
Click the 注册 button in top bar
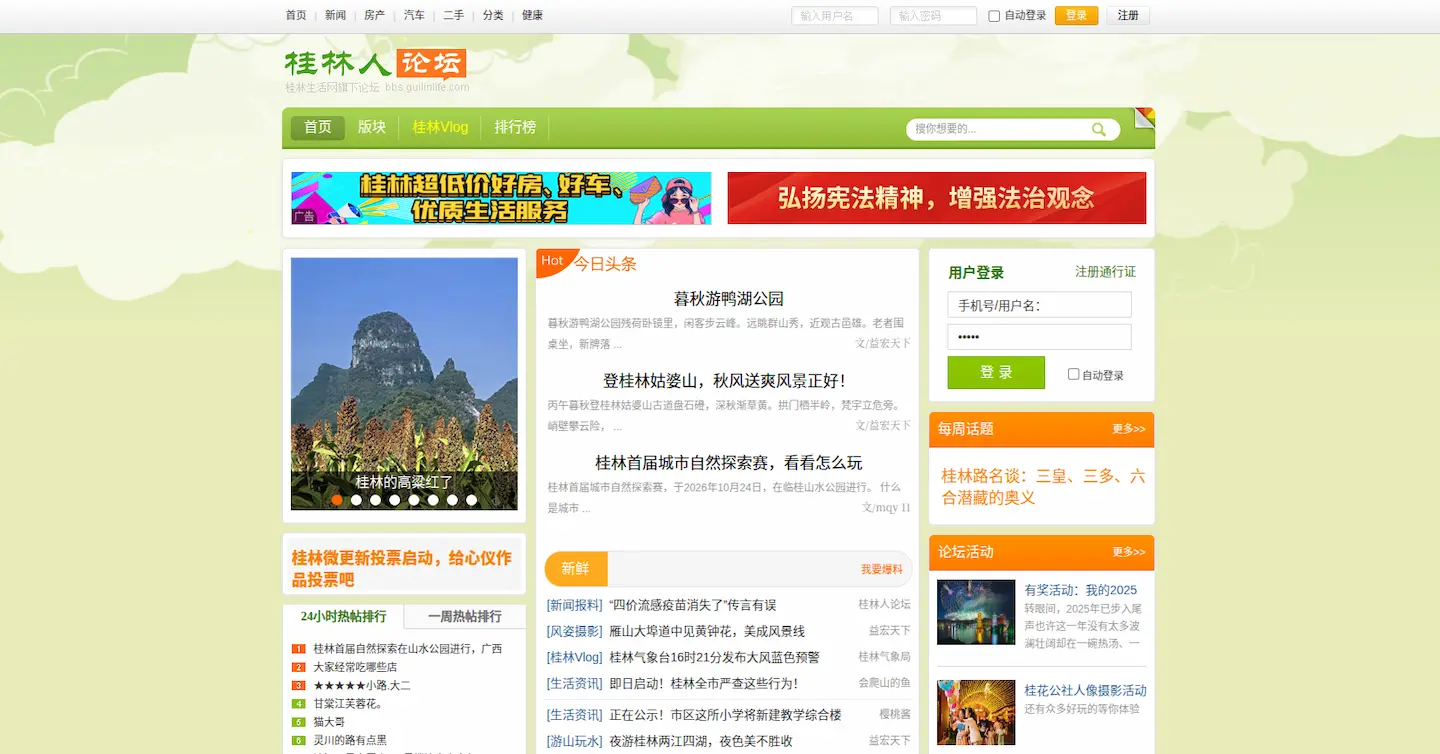point(1128,16)
